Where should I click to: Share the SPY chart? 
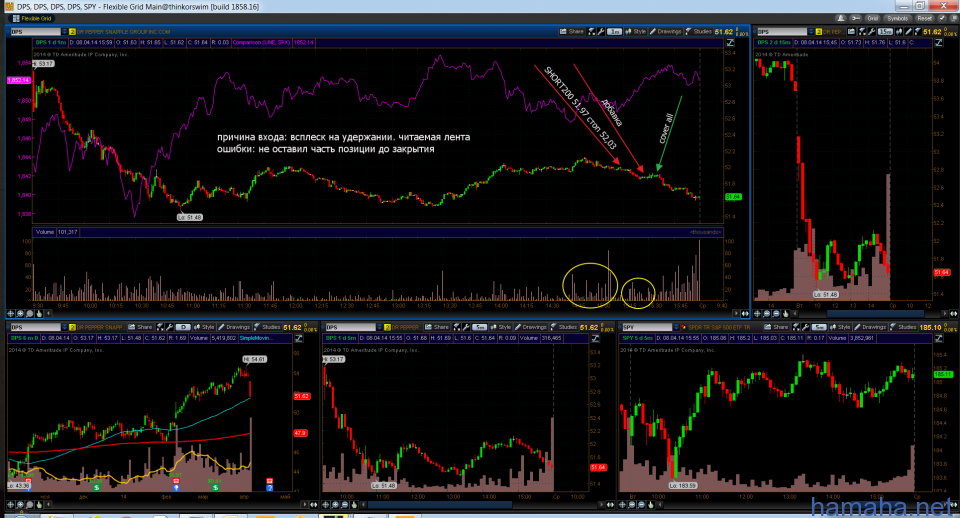coord(776,327)
